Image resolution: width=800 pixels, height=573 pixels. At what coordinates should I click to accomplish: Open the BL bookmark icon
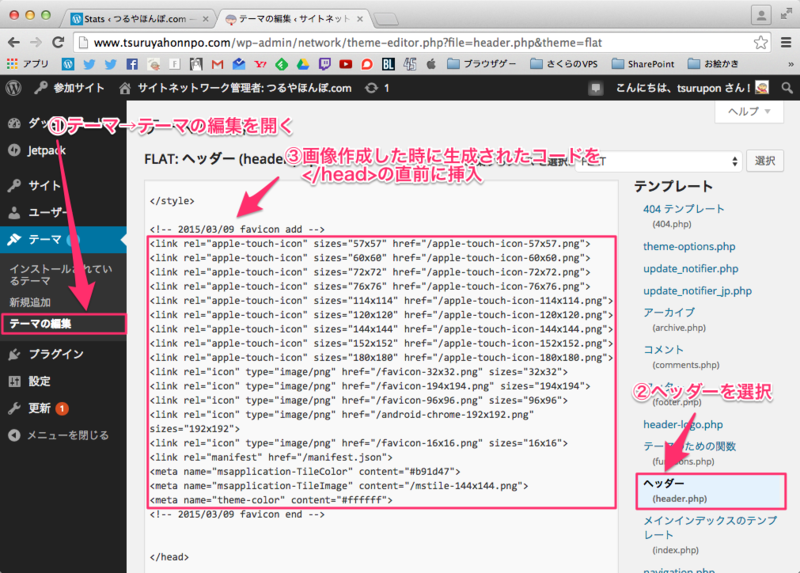(x=388, y=64)
